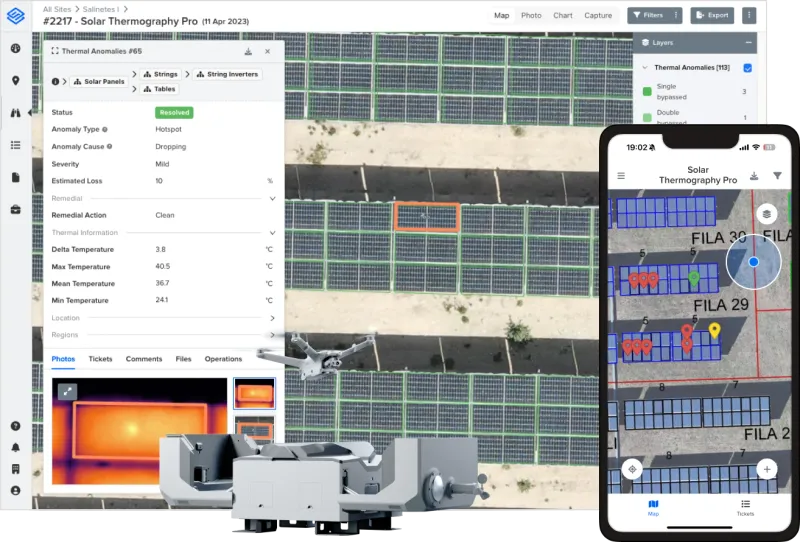Open the list view sidebar icon
Image resolution: width=800 pixels, height=542 pixels.
click(16, 145)
